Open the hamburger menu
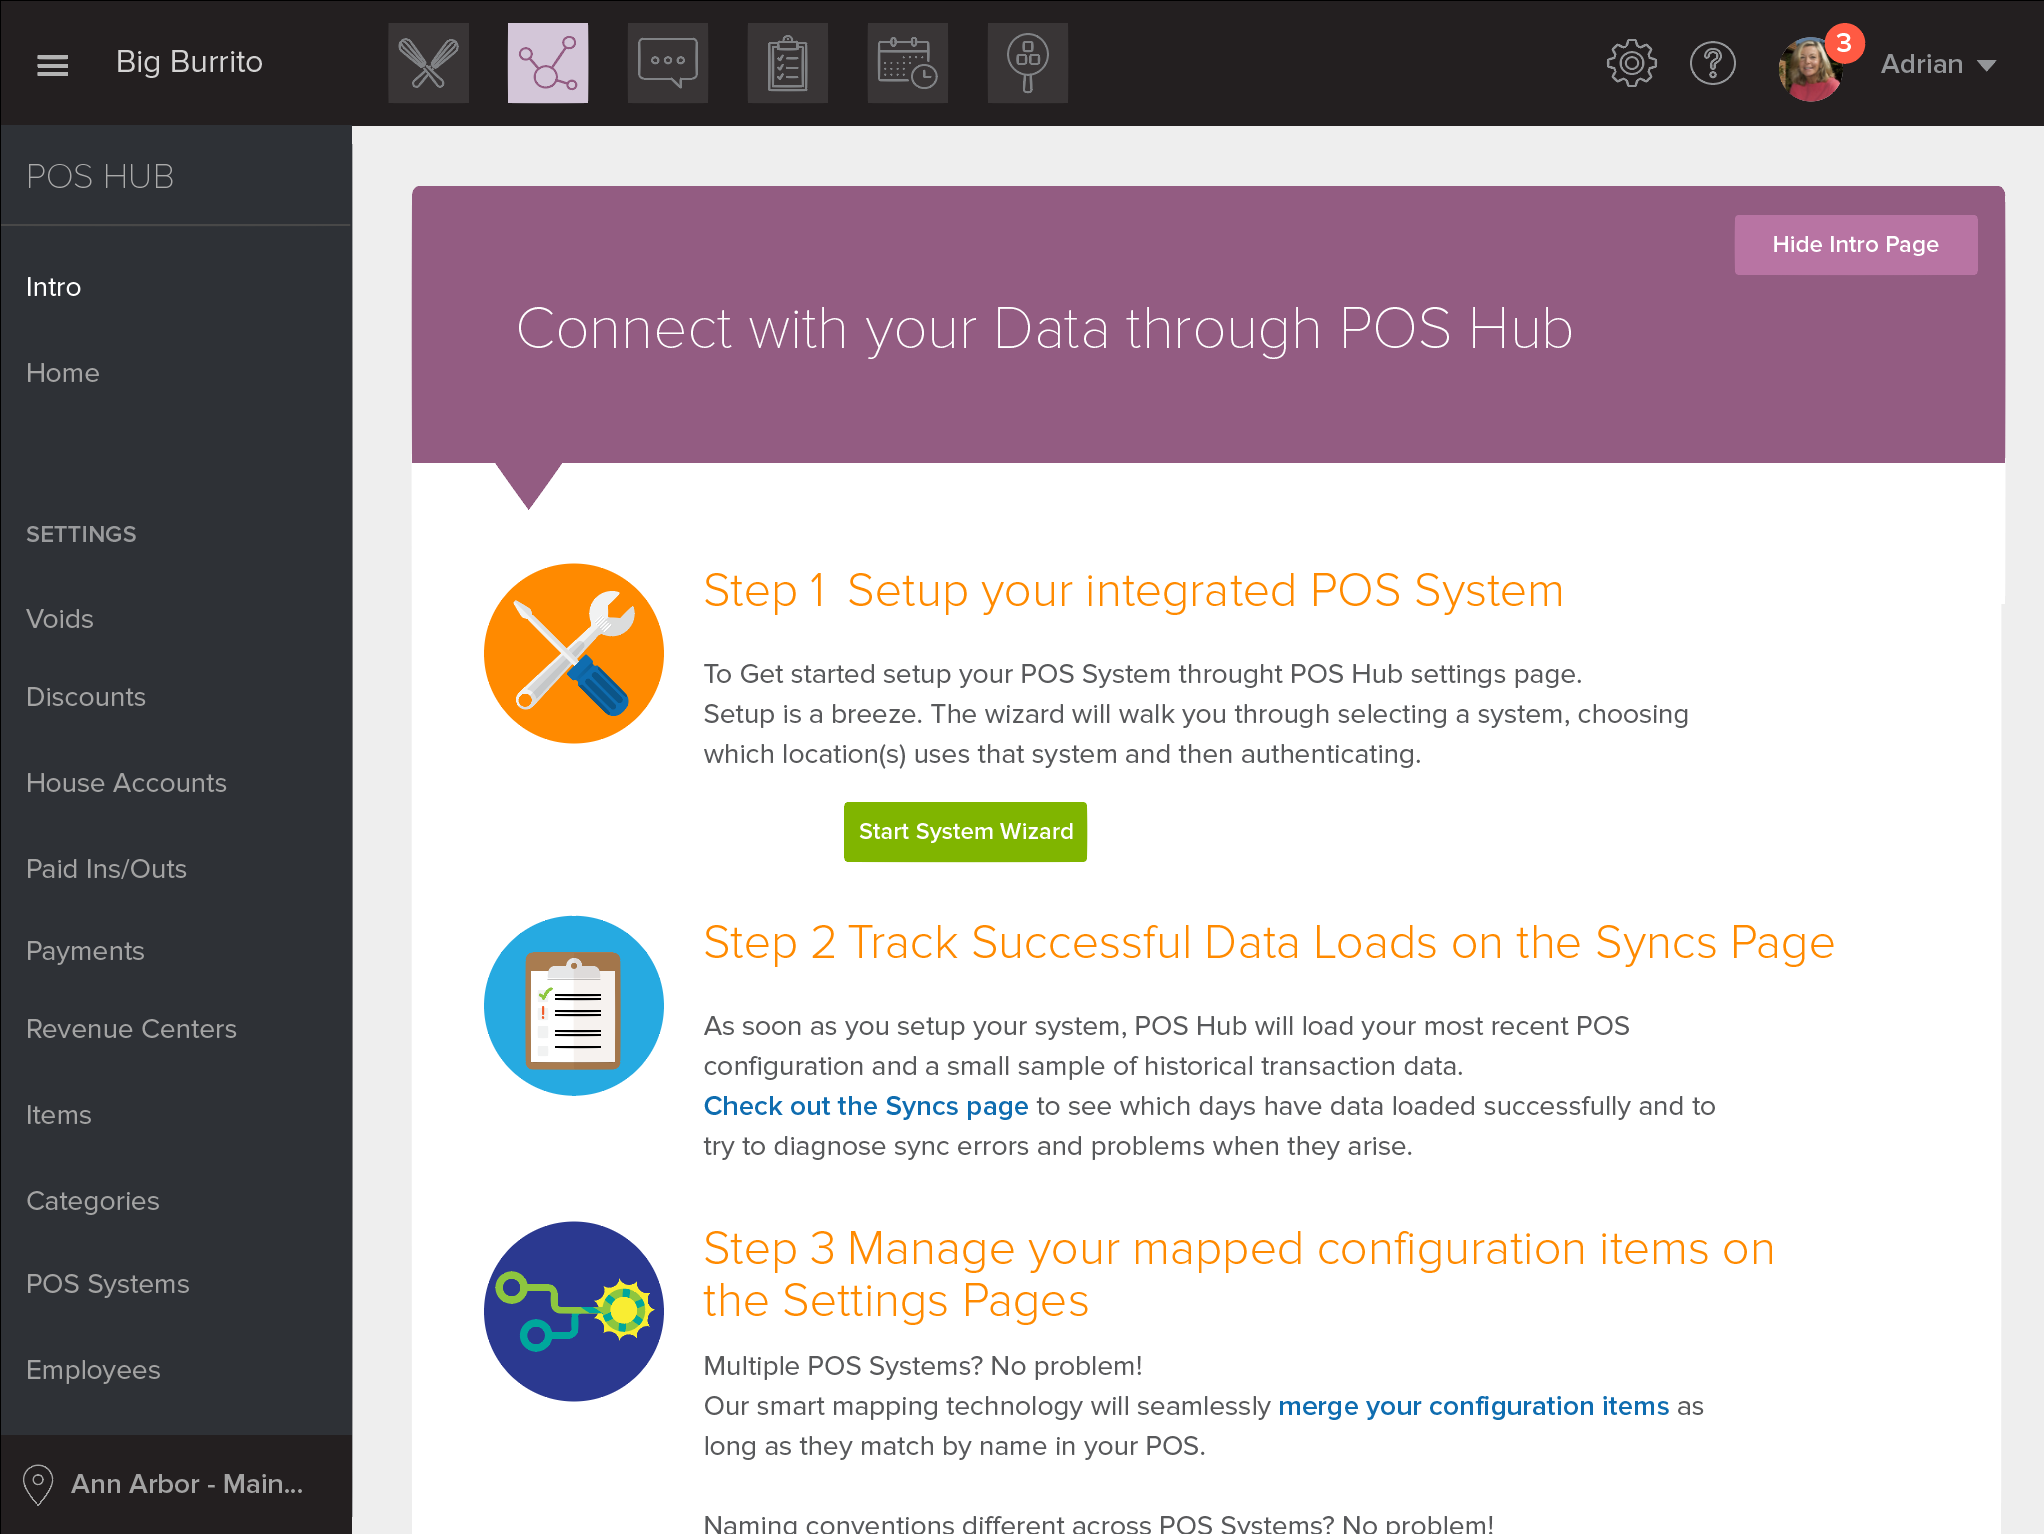Viewport: 2044px width, 1534px height. (52, 64)
